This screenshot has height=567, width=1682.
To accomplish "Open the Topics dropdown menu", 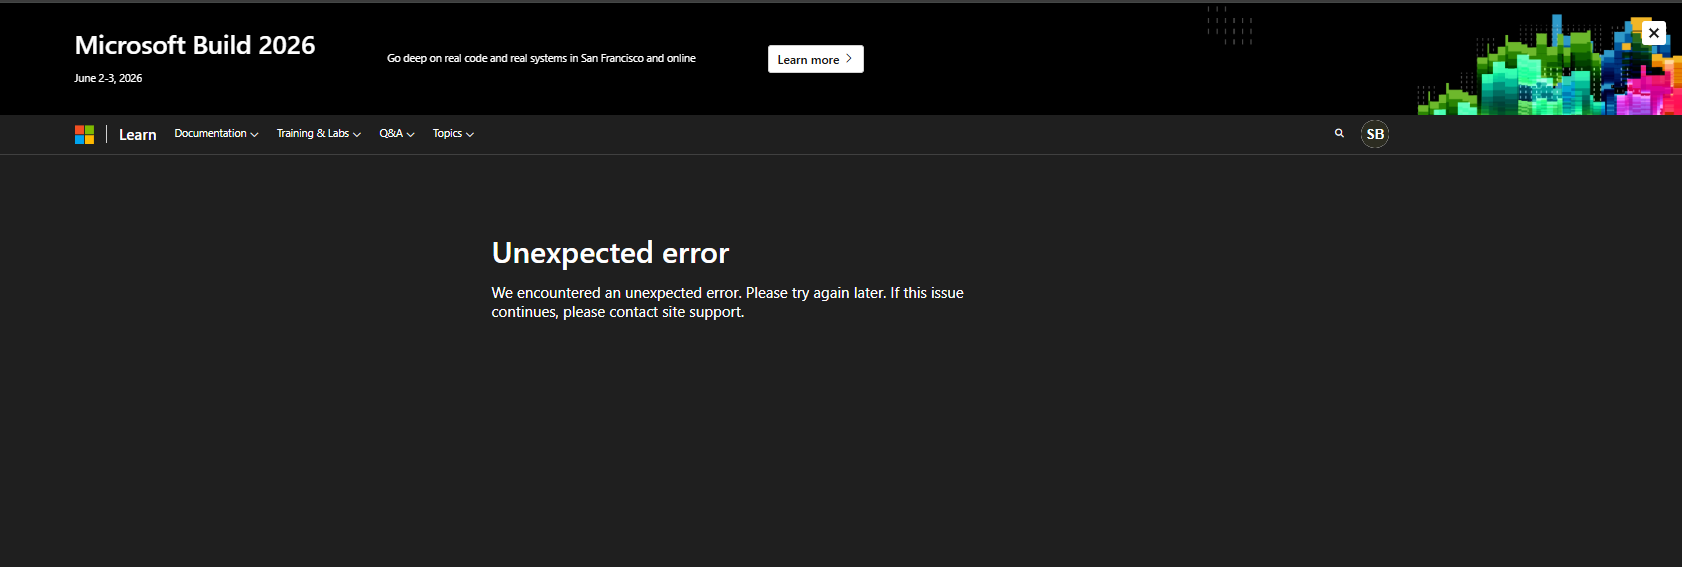I will coord(453,134).
